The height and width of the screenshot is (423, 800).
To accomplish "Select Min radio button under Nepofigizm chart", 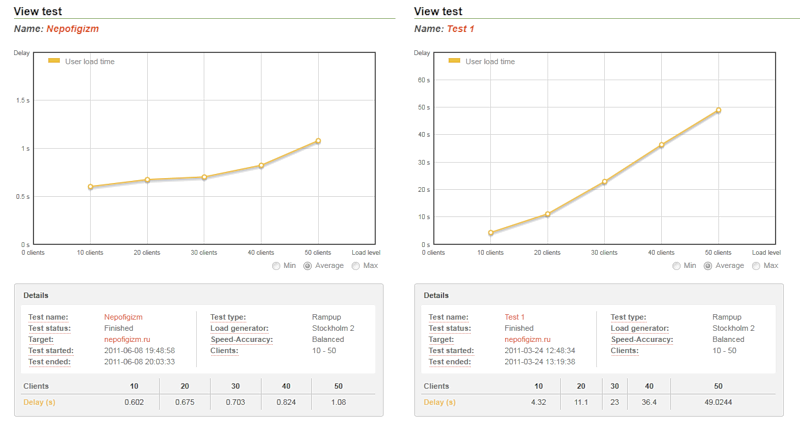I will [276, 266].
